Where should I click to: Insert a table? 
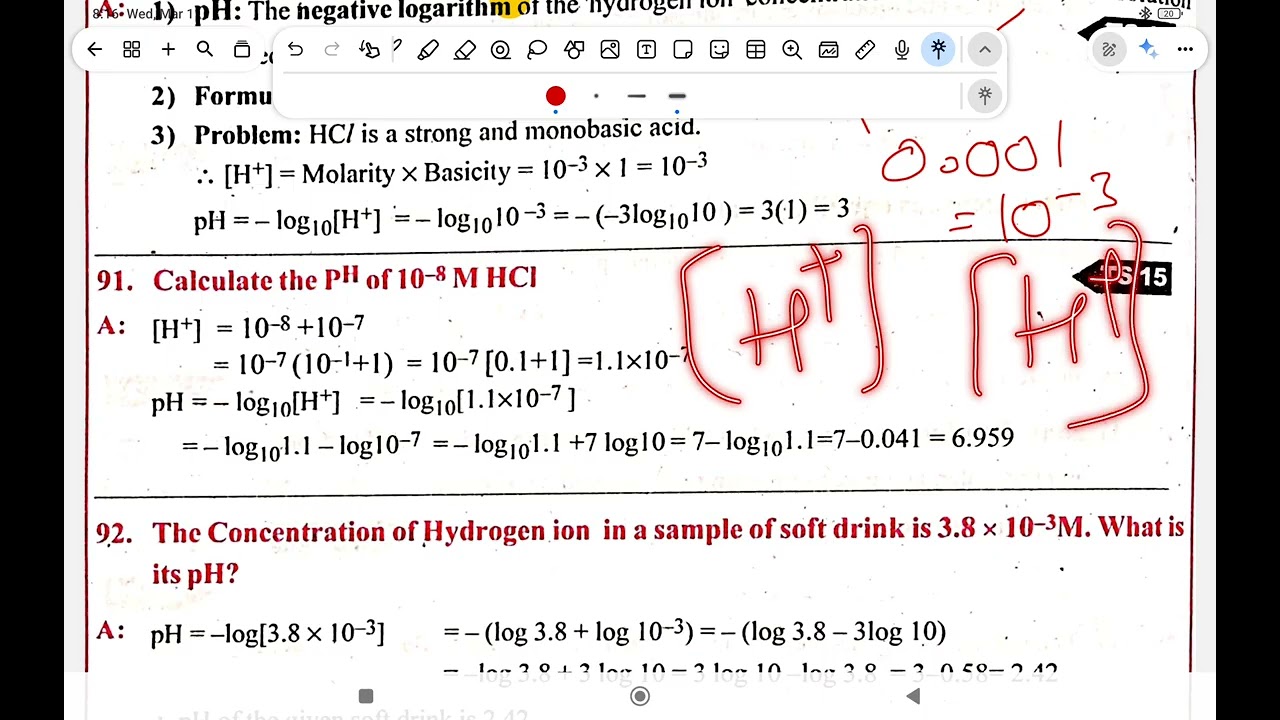756,50
